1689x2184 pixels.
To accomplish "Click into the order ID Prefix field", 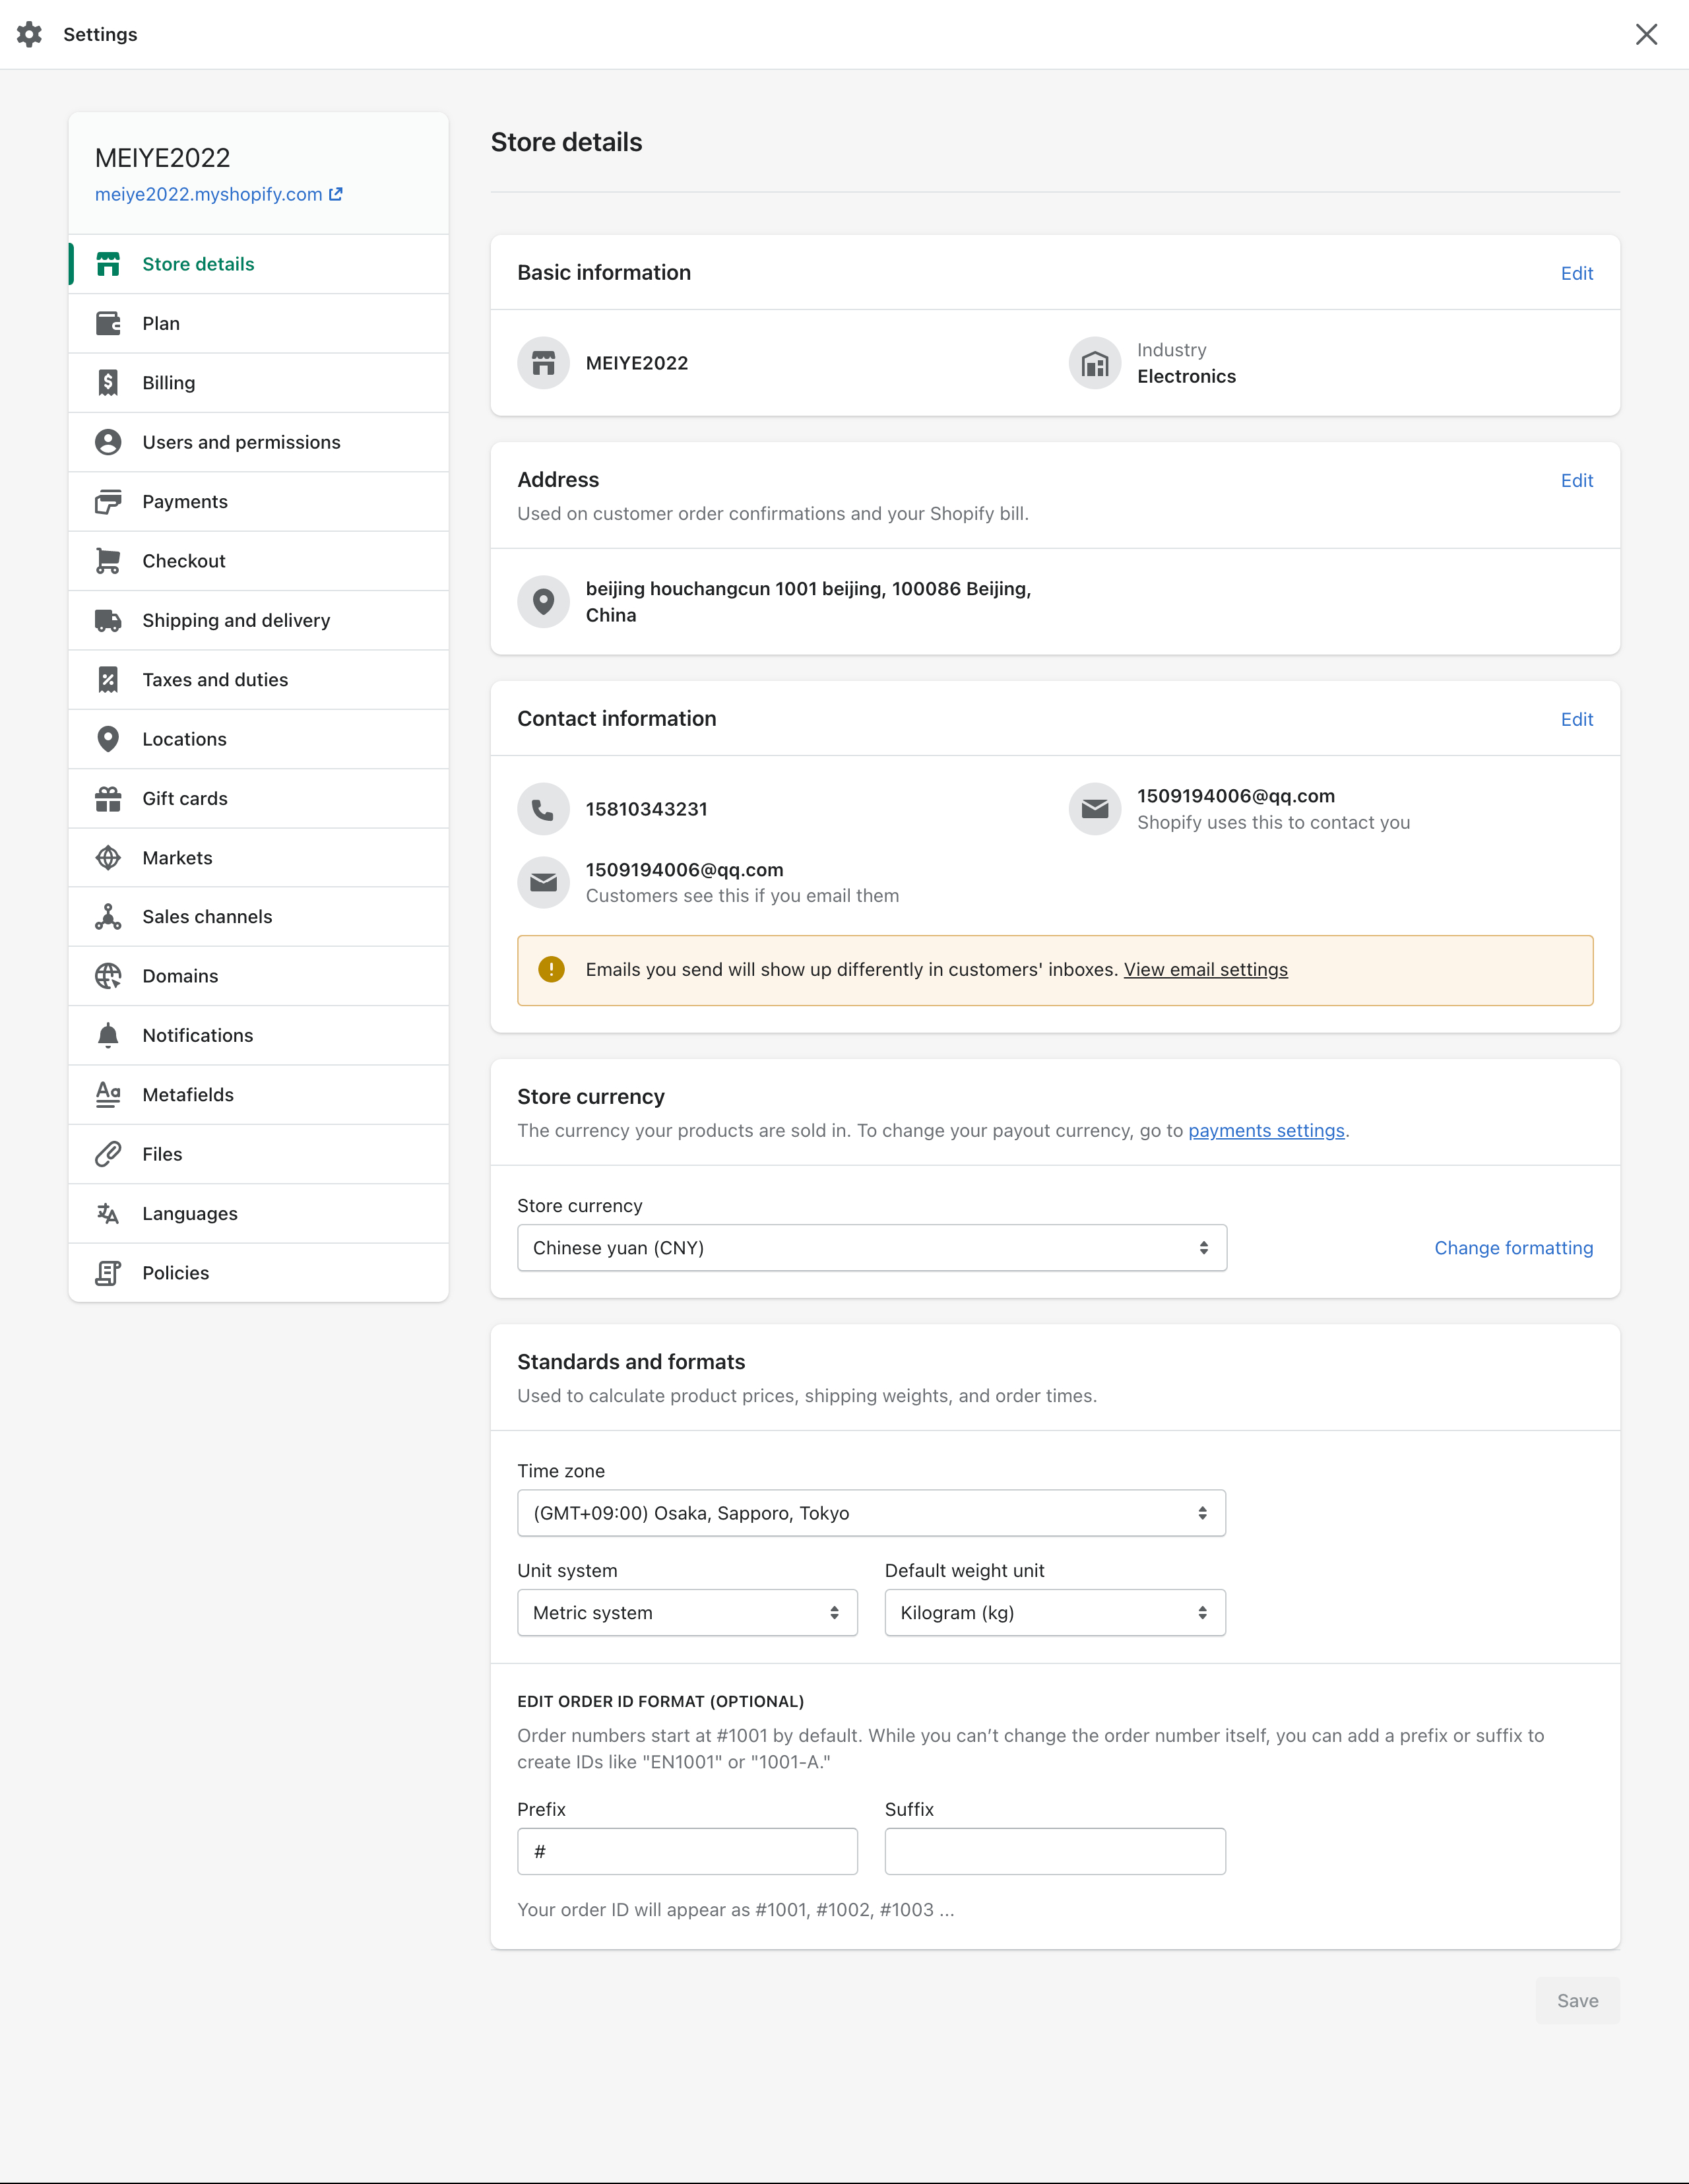I will 687,1852.
